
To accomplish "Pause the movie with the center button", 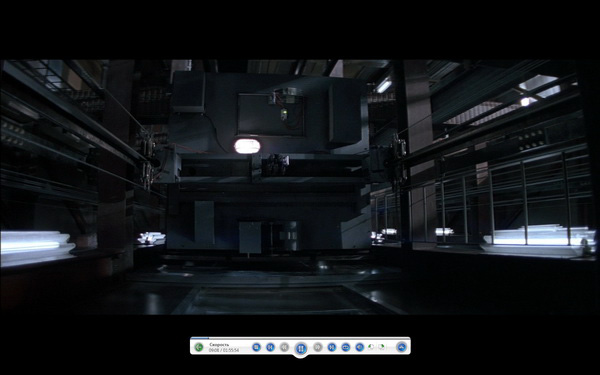I will point(301,348).
